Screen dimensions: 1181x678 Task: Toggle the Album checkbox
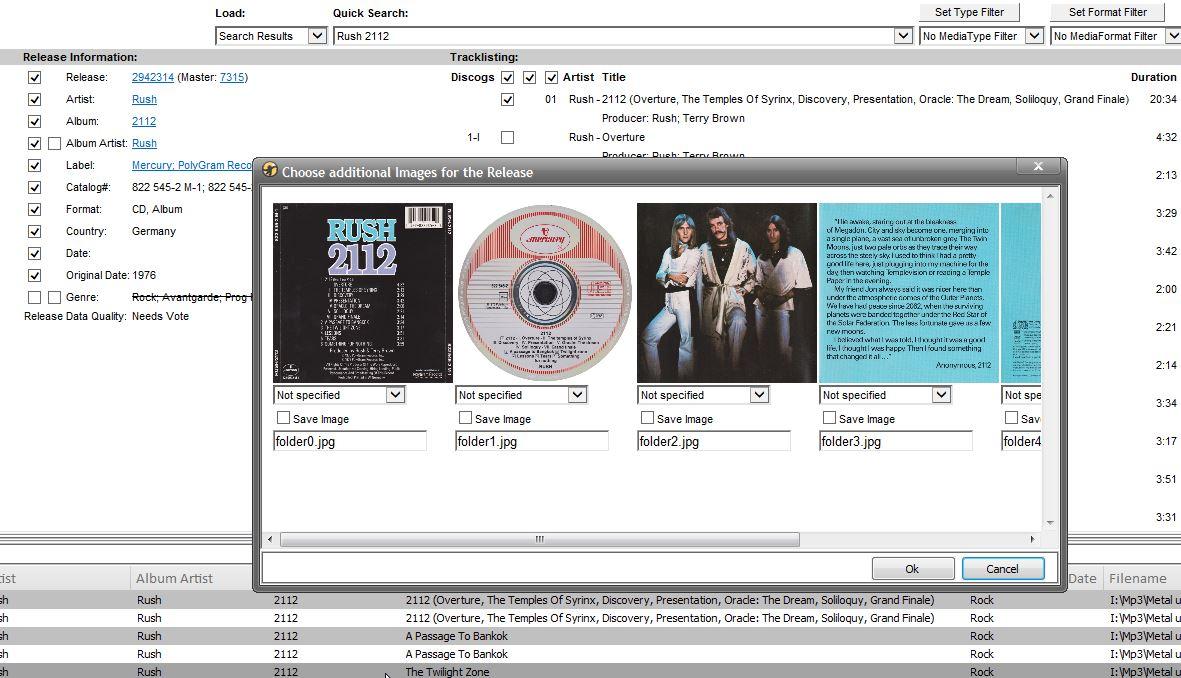pos(35,121)
